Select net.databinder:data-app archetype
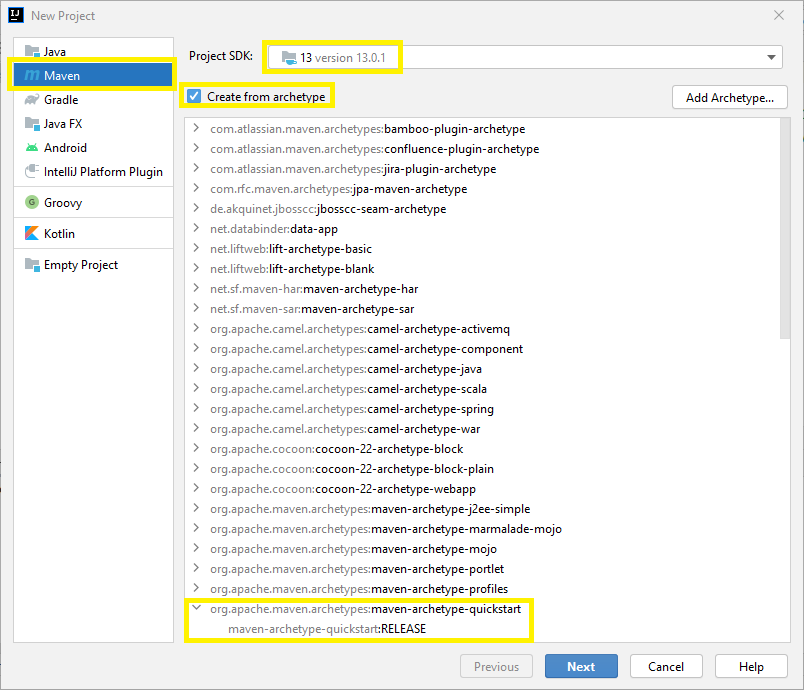This screenshot has width=804, height=690. 274,229
